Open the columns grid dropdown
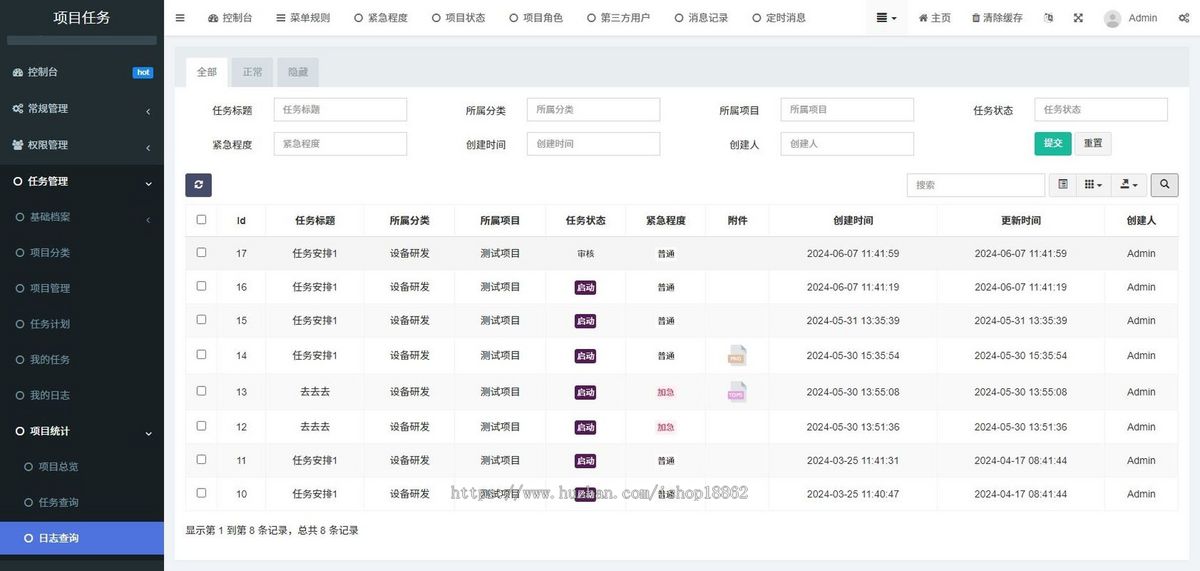This screenshot has height=571, width=1200. coord(1094,185)
